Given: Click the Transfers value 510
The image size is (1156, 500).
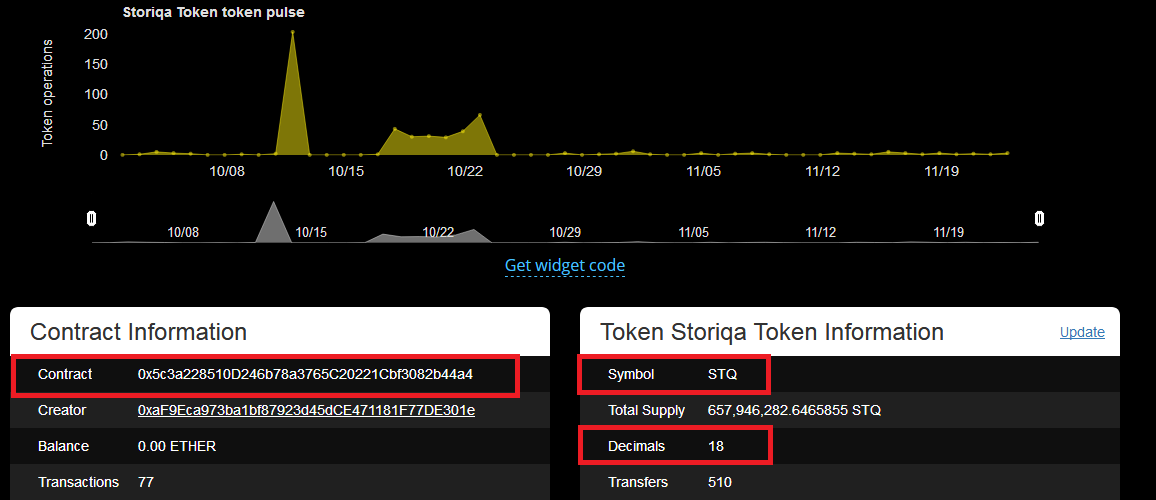Looking at the screenshot, I should 719,482.
